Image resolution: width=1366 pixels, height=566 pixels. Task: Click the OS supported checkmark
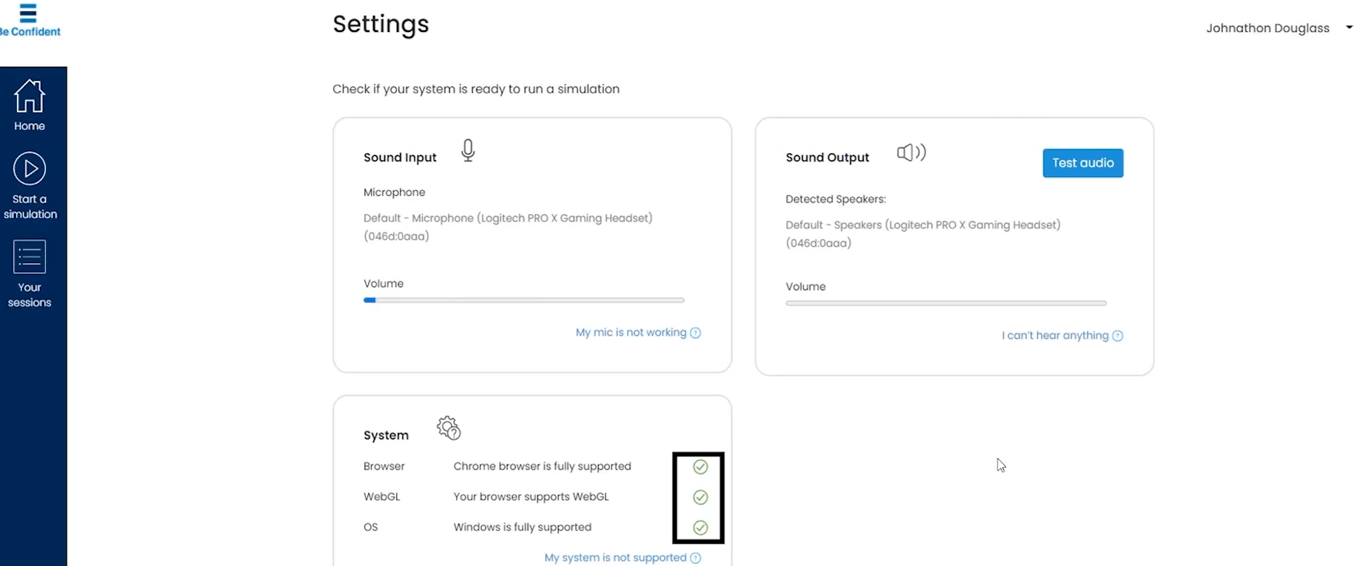coord(700,527)
